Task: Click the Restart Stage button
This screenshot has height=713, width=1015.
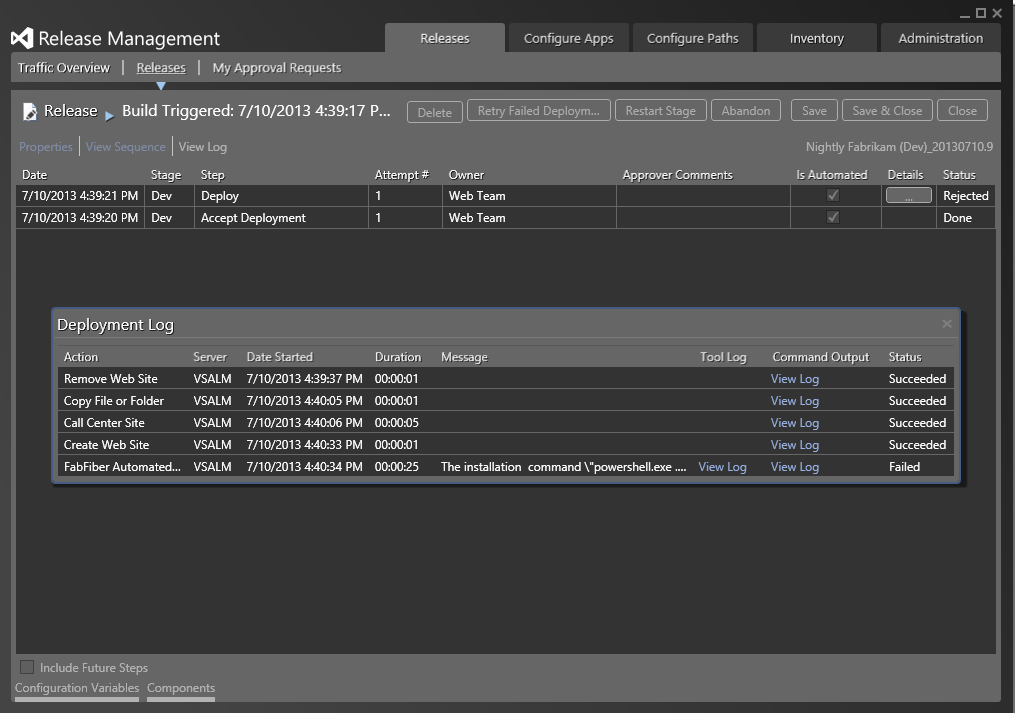Action: [660, 111]
